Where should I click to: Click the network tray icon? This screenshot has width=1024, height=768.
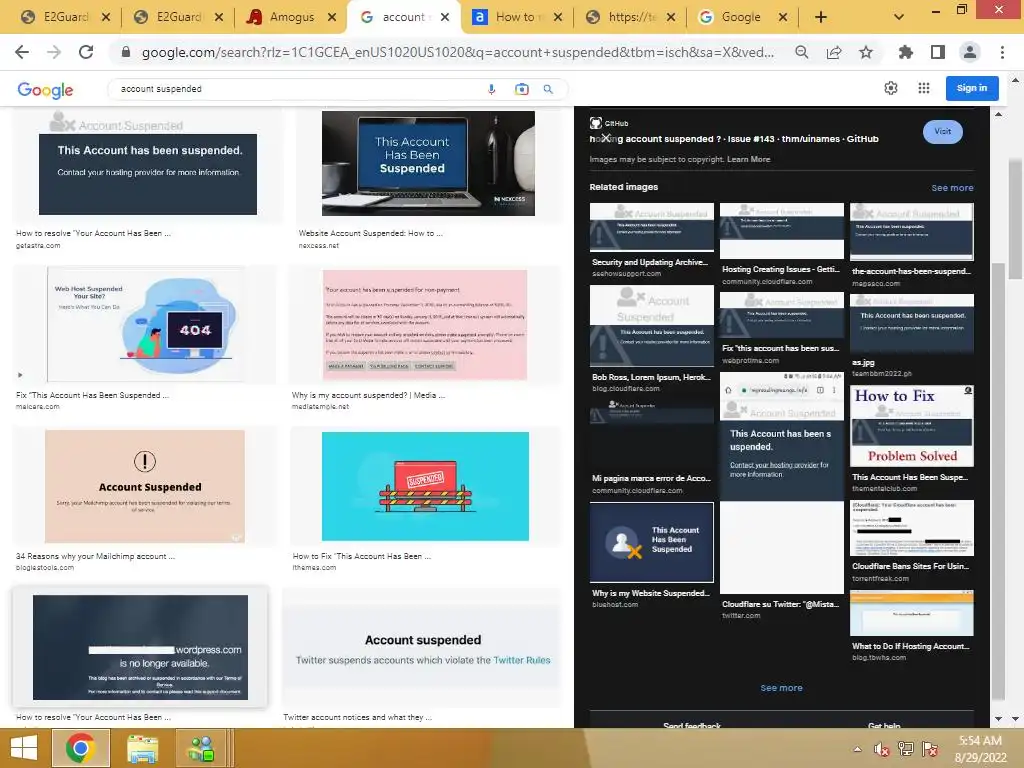pos(906,749)
